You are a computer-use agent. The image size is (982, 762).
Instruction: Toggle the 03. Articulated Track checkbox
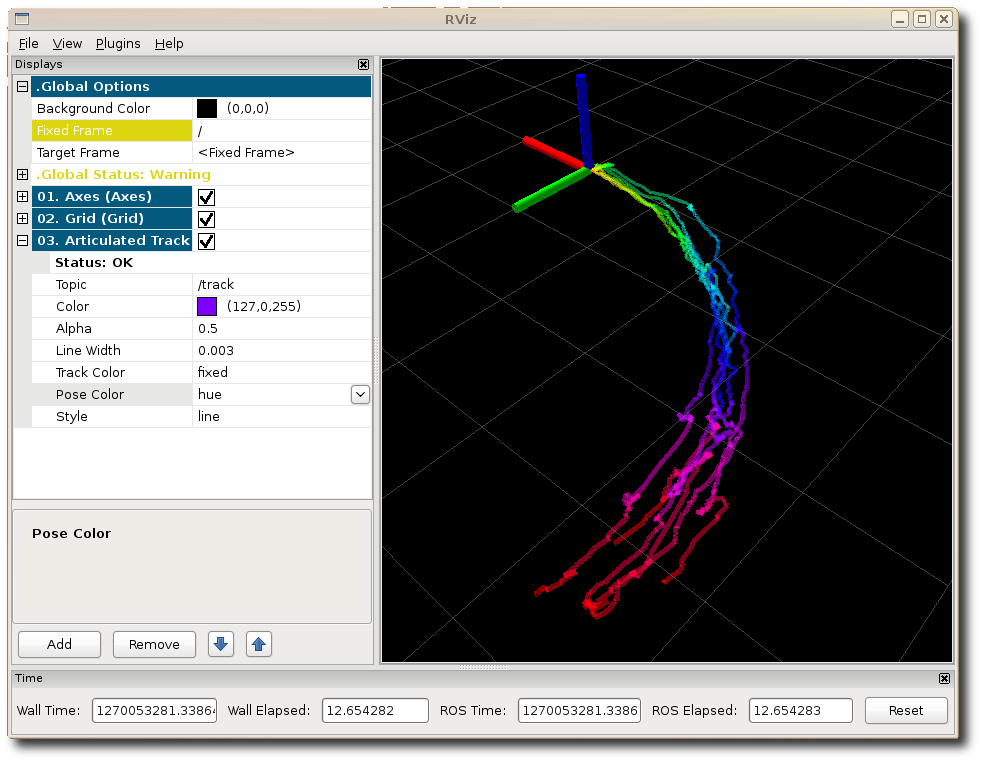207,241
